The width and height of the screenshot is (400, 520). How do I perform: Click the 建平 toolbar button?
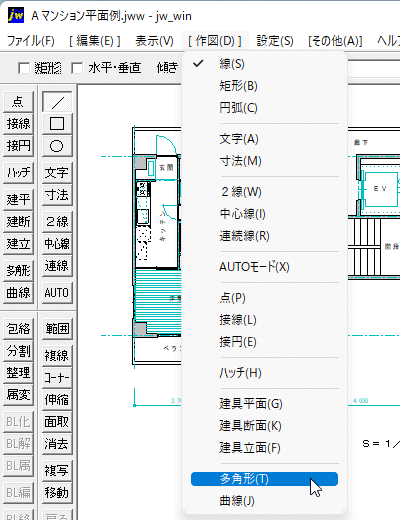coord(18,199)
